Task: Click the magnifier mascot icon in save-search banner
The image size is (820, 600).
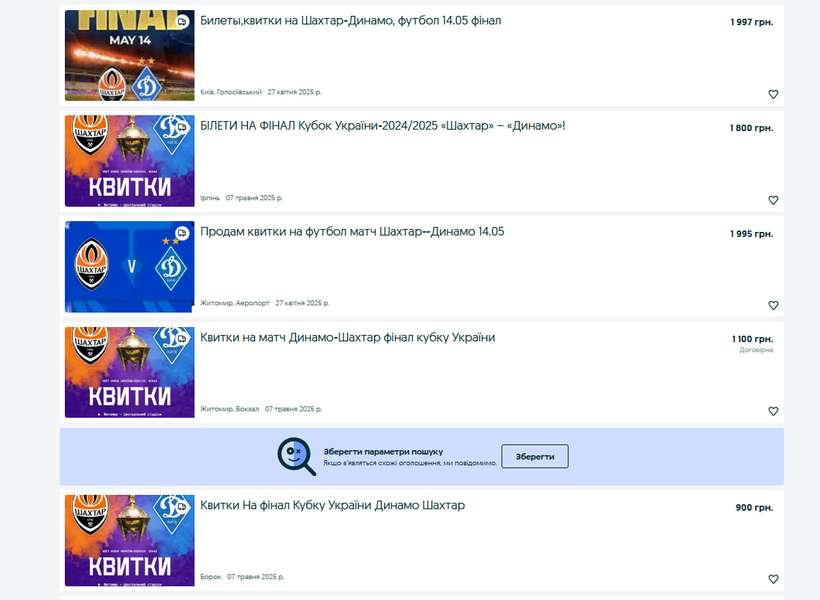Action: click(296, 456)
